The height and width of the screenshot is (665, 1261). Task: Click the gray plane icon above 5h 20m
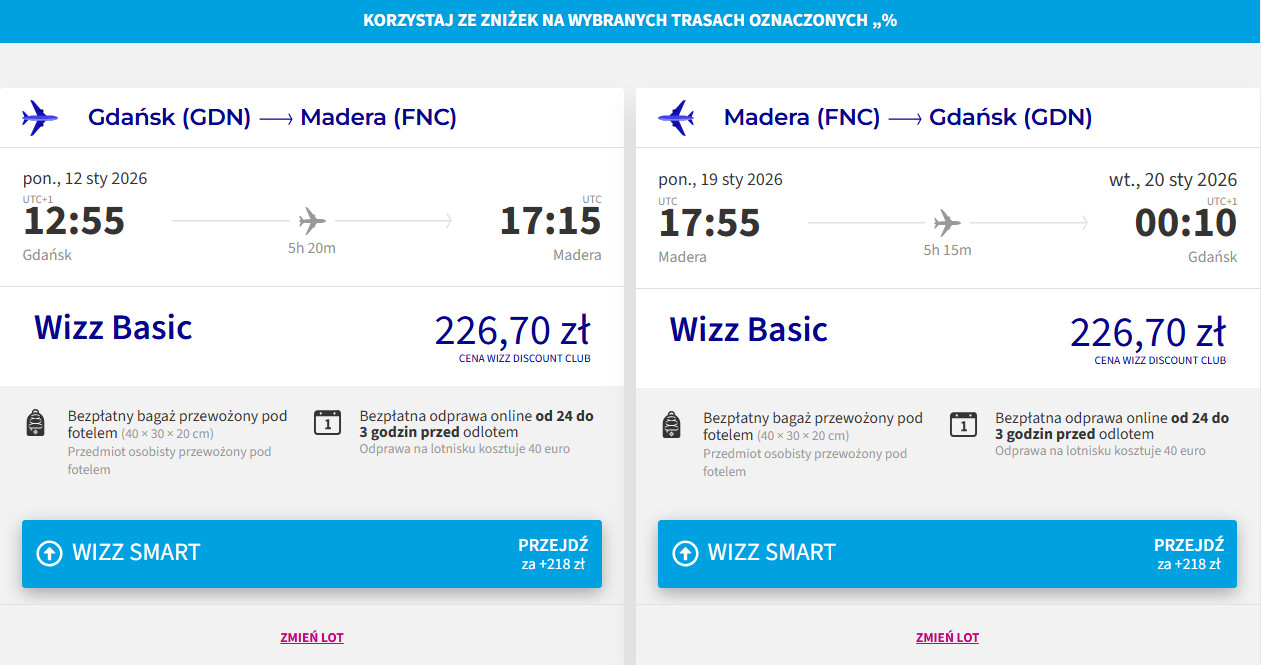312,220
